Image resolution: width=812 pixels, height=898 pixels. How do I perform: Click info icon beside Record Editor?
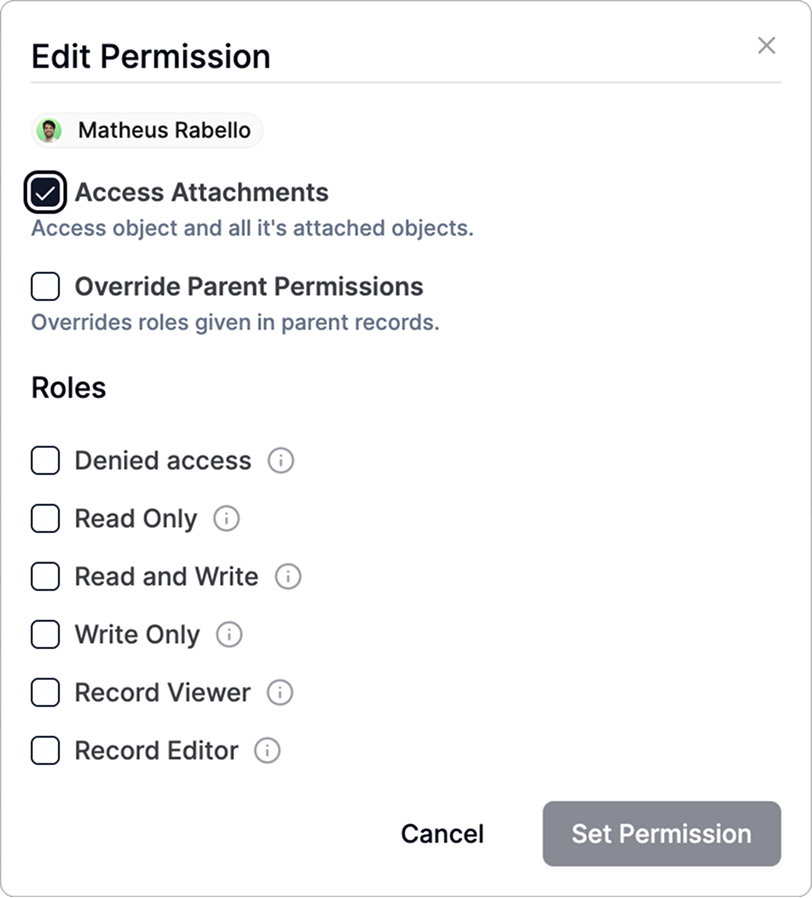[x=267, y=751]
